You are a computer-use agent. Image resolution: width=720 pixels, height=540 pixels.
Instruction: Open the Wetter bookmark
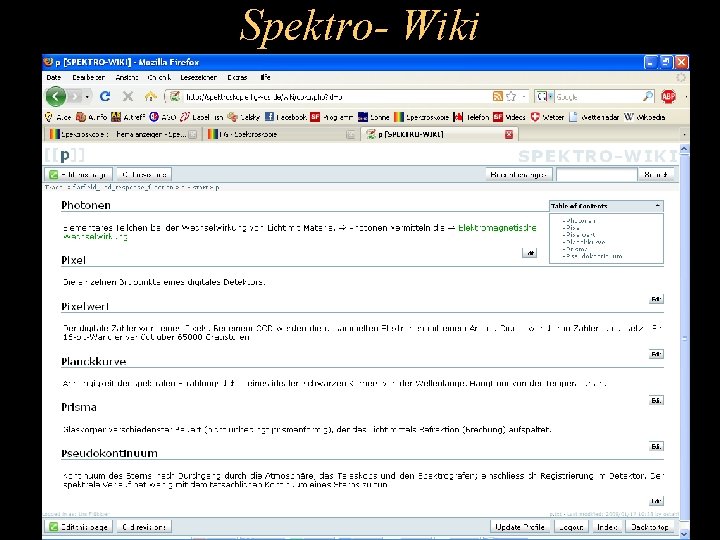coord(547,117)
